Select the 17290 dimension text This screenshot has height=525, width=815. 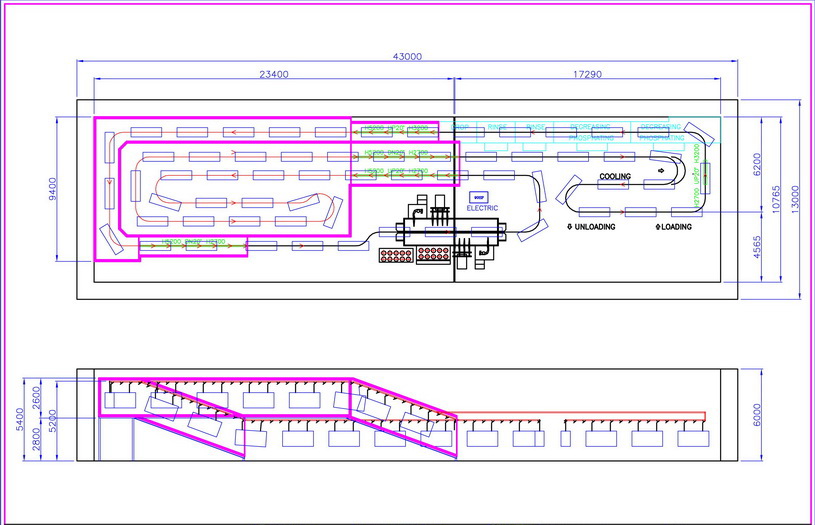[586, 74]
